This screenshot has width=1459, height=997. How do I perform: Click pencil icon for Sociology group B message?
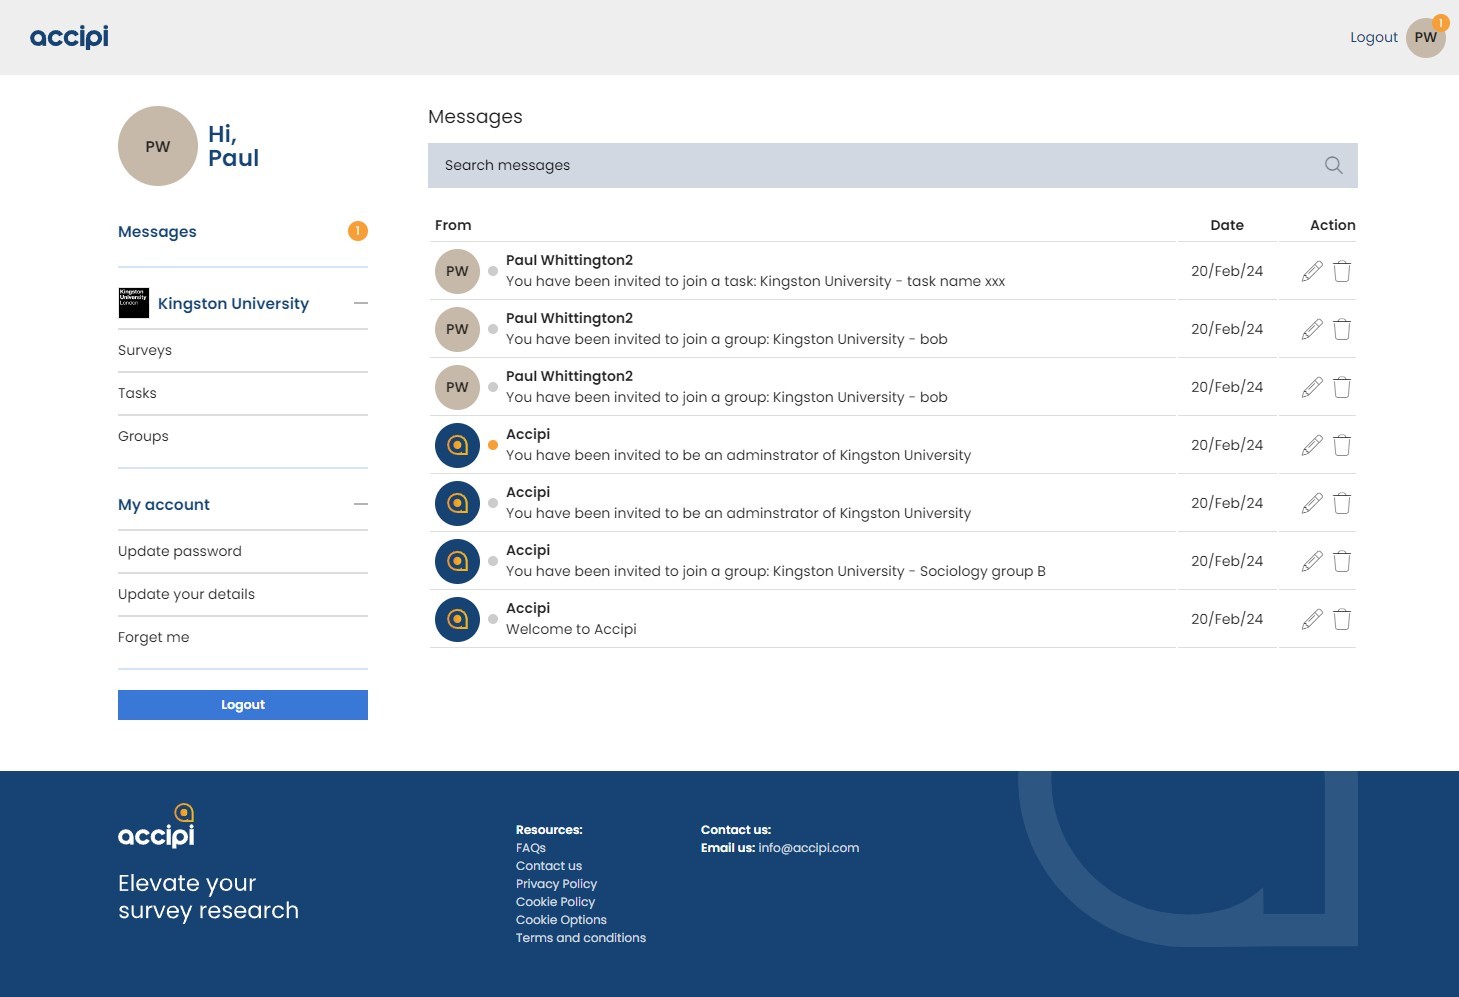1312,561
